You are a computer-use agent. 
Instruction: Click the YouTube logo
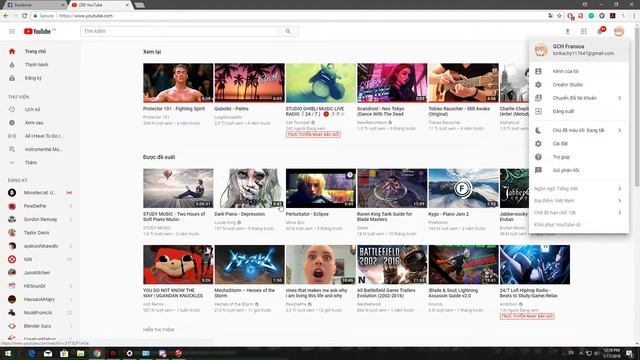39,31
